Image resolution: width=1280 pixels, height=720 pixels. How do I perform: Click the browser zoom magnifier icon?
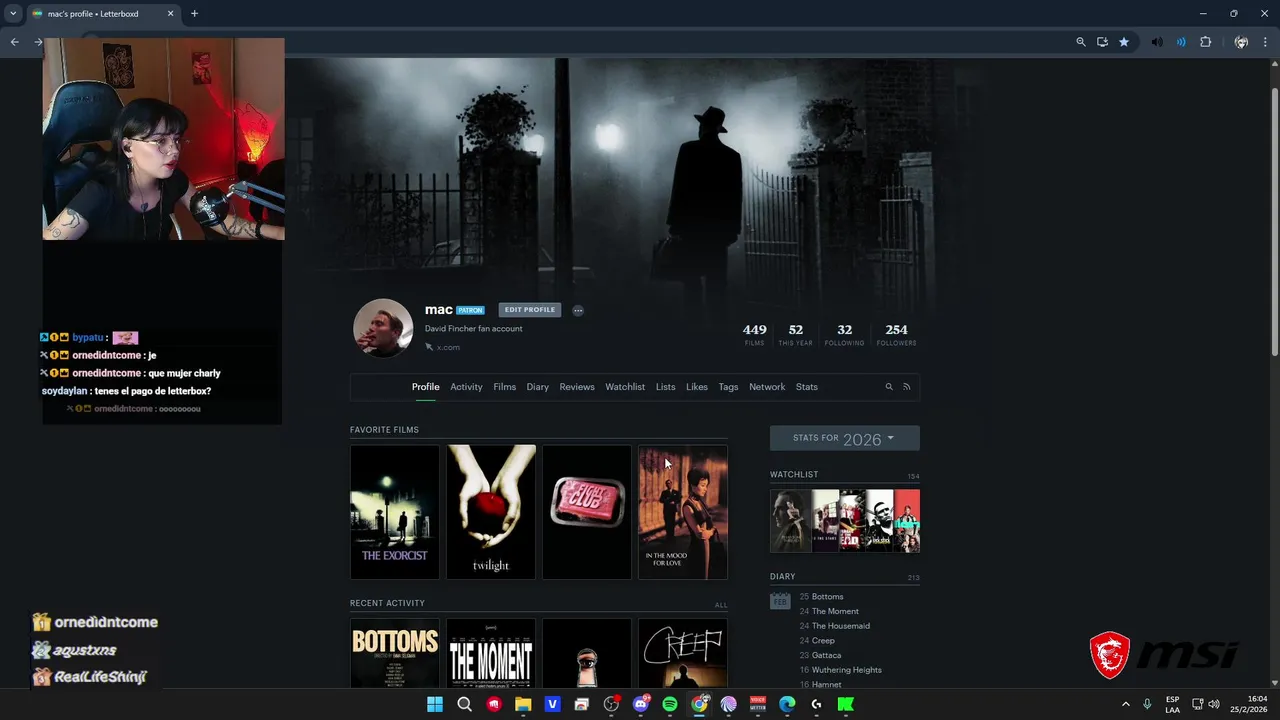coord(1080,42)
